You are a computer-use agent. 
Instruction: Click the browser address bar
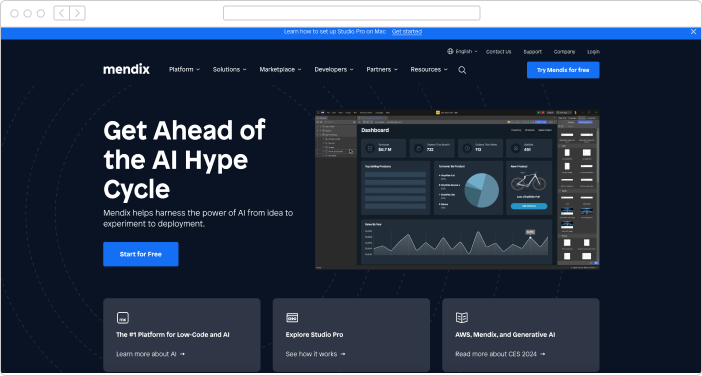(x=351, y=13)
